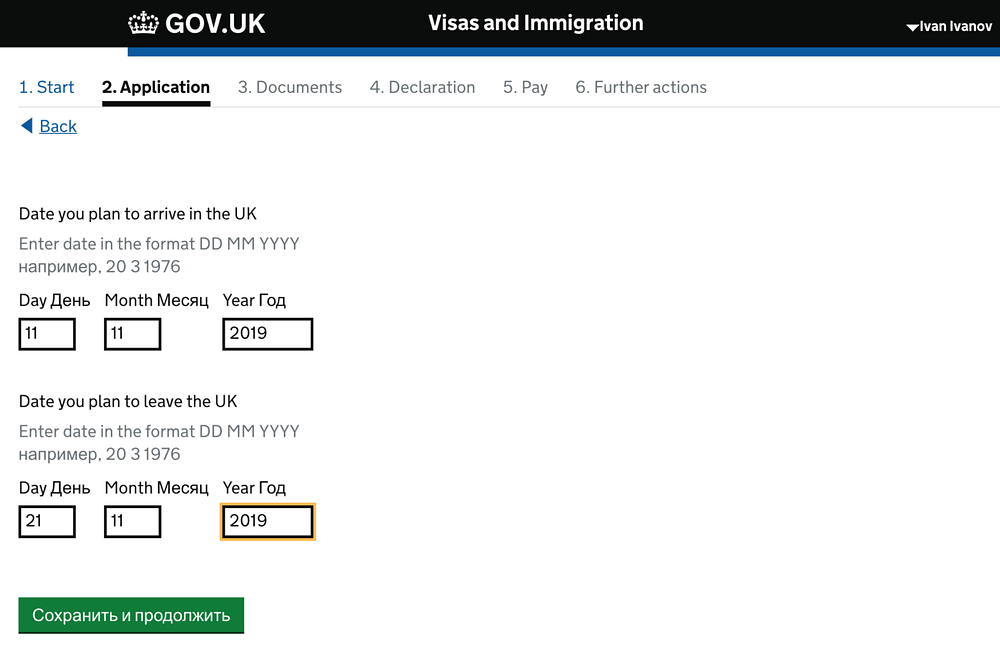Focus the arrival Day input field
Image resolution: width=1000 pixels, height=652 pixels.
tap(47, 334)
